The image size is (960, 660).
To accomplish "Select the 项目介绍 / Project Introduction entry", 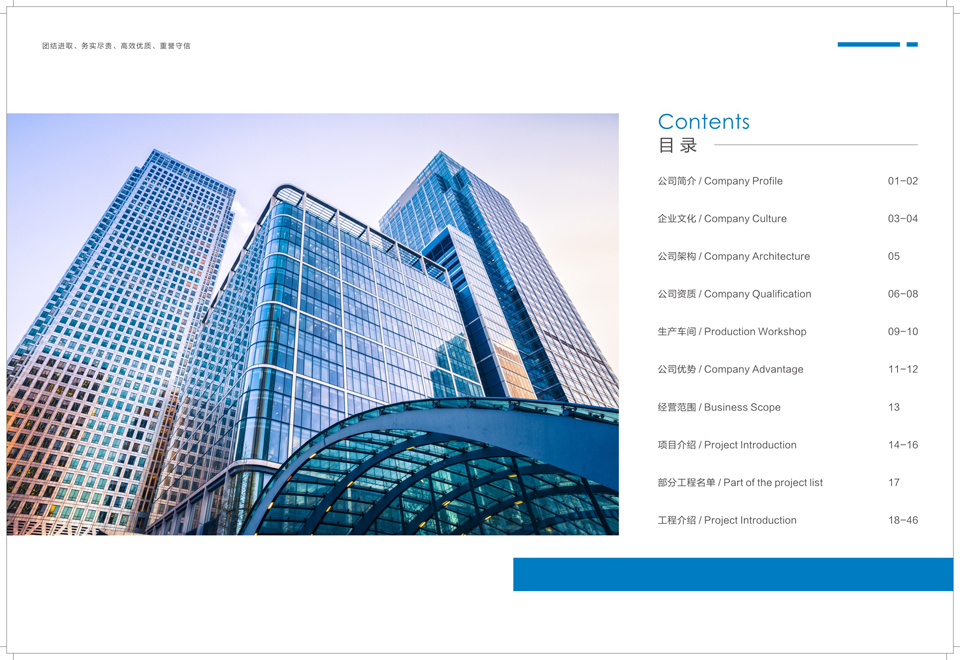I will point(727,445).
